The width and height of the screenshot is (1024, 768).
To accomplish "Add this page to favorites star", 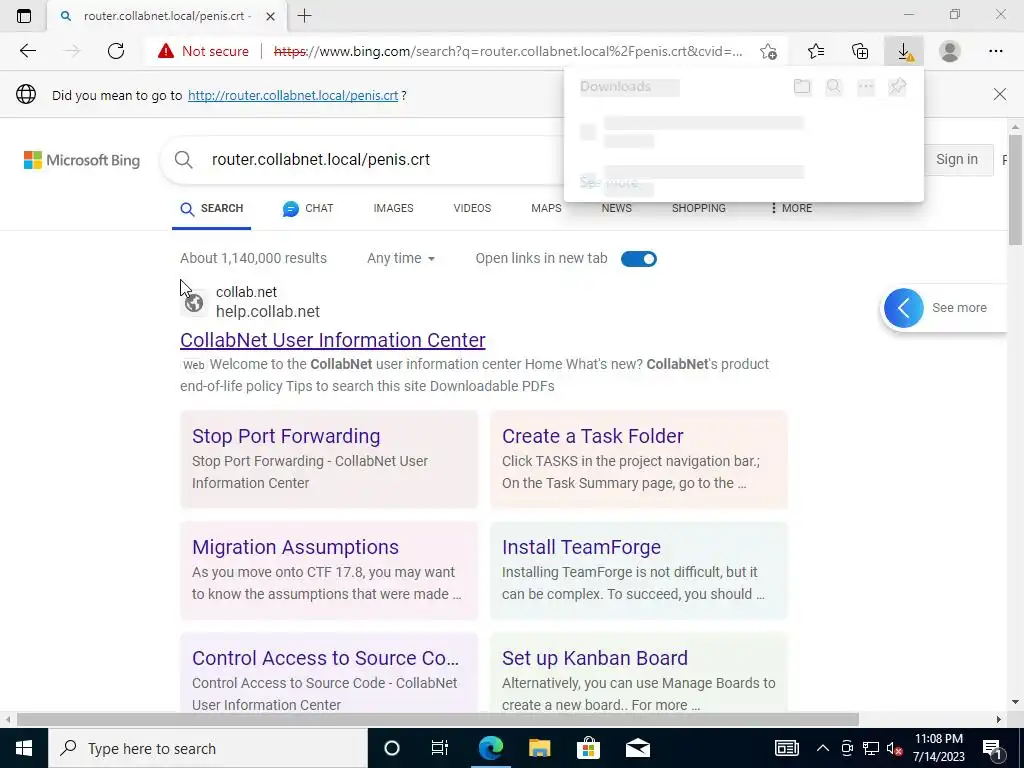I will [x=769, y=51].
